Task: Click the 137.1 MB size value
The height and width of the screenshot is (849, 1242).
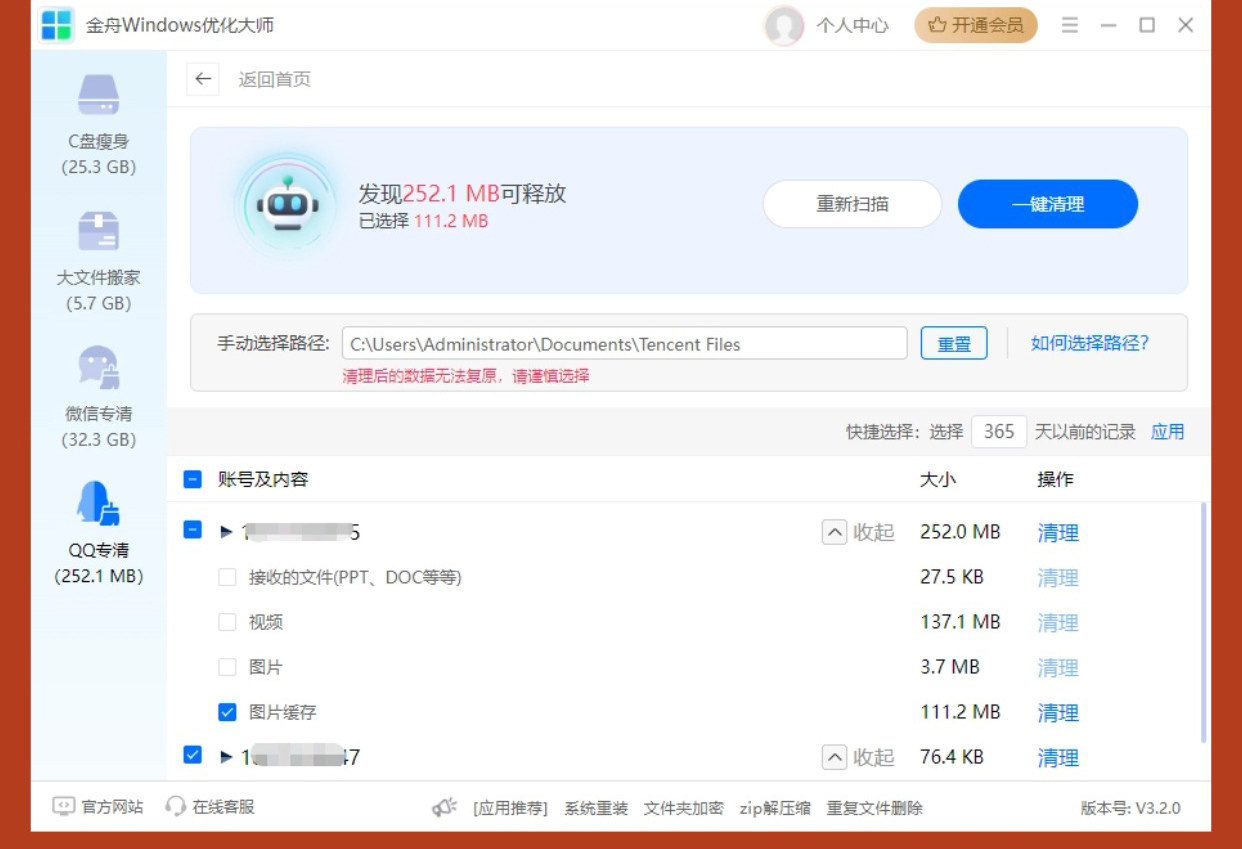Action: [x=960, y=622]
